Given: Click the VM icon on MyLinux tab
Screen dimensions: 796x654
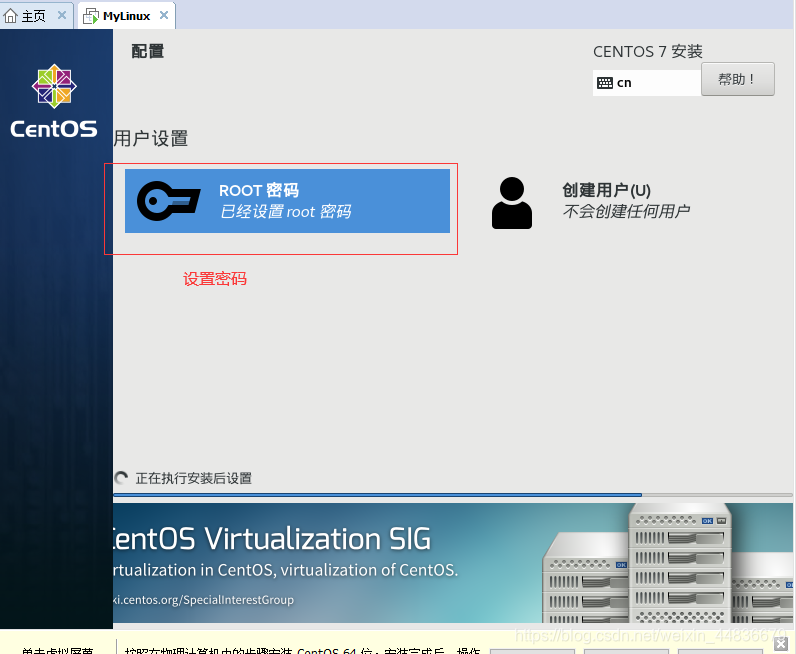Looking at the screenshot, I should pos(90,17).
